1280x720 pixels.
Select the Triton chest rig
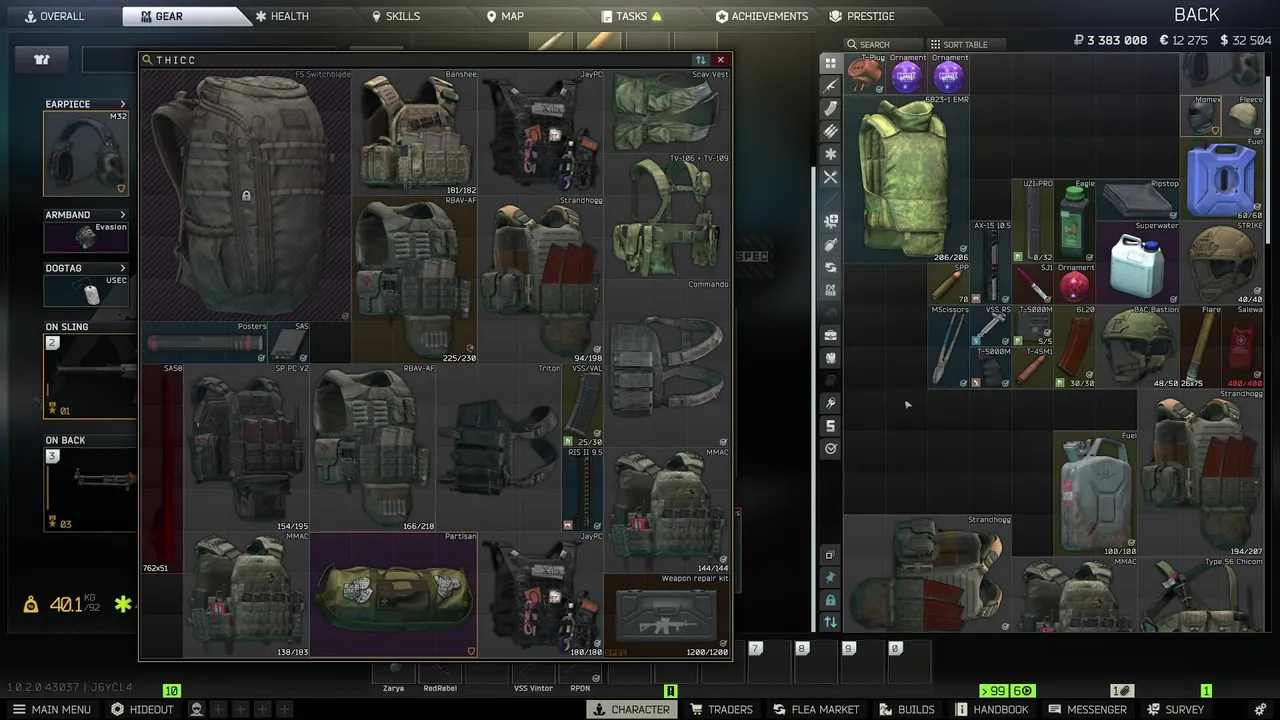click(500, 447)
